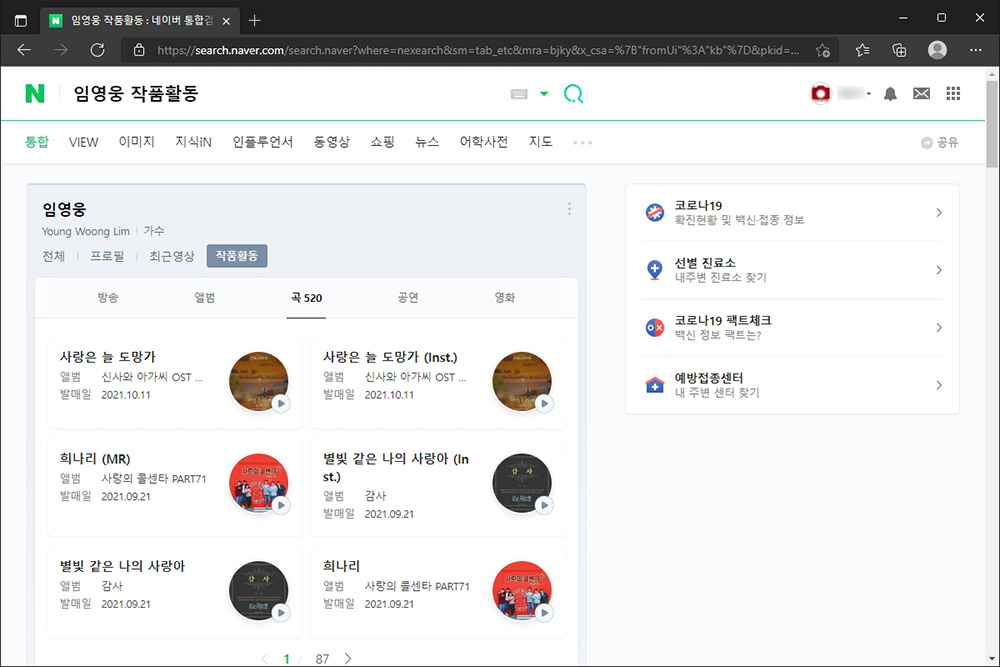The image size is (1000, 667).
Task: Play 히나리 (MR) via its play icon
Action: tap(281, 505)
